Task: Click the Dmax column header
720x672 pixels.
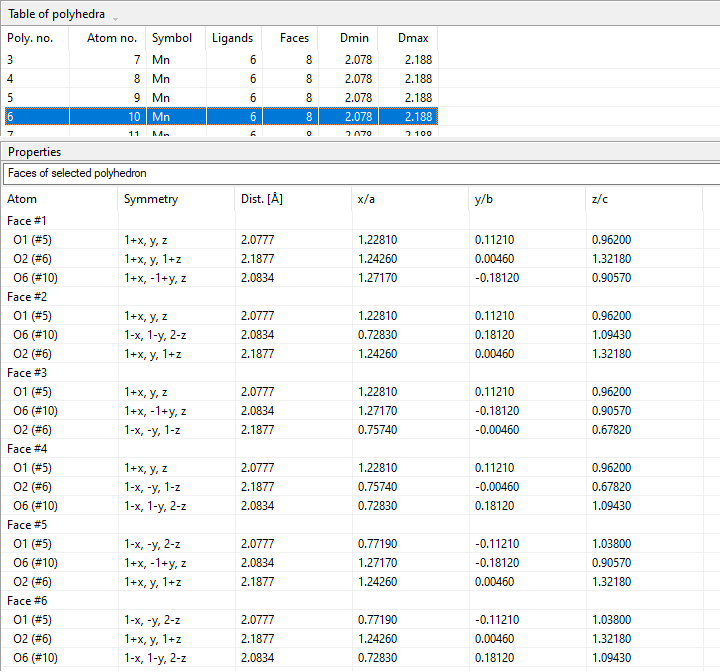Action: point(412,38)
